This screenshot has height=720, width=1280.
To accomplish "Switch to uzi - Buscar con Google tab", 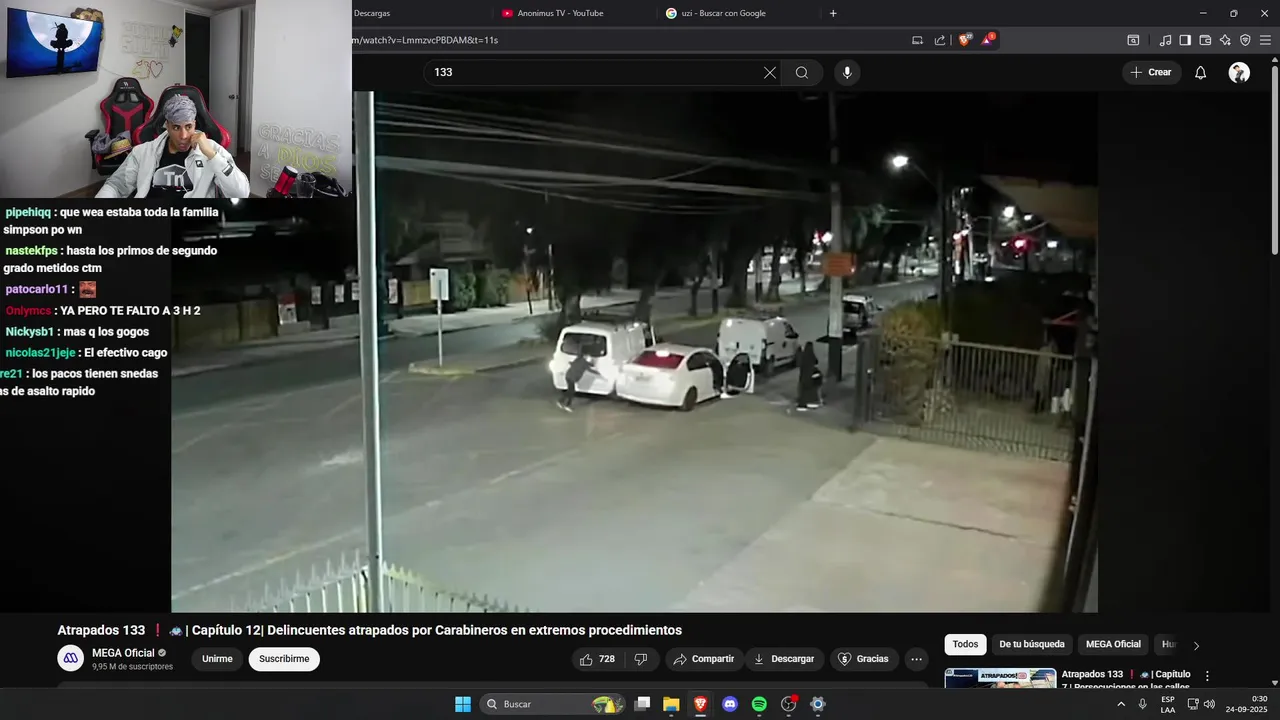I will pos(723,13).
